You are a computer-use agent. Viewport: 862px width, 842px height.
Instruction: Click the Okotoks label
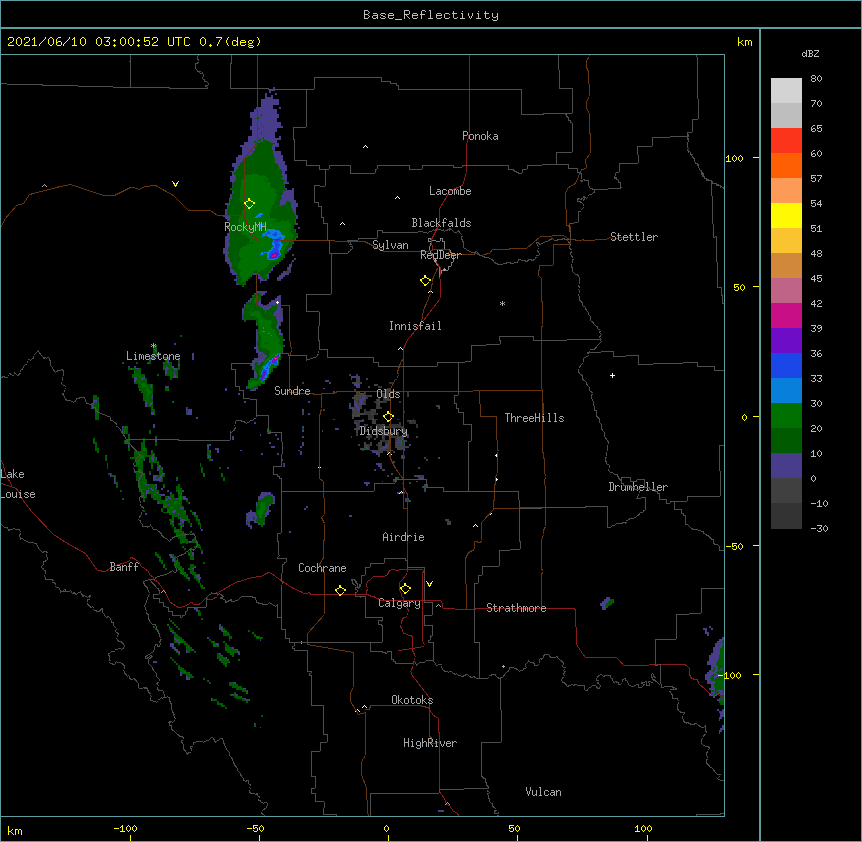point(412,700)
